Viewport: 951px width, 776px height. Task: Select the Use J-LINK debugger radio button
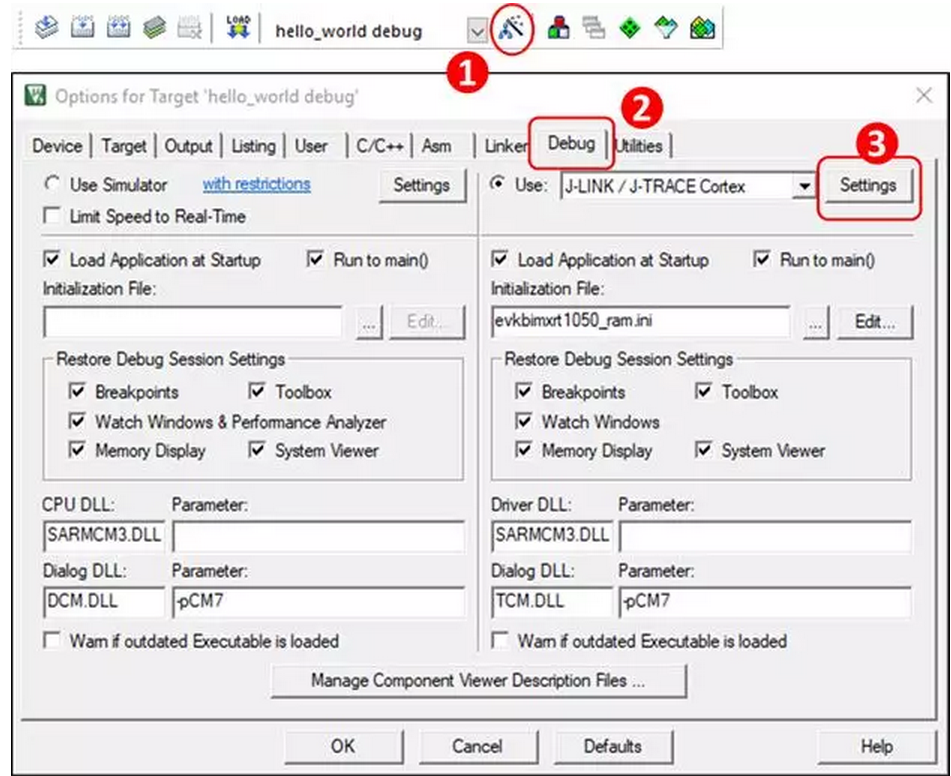[x=499, y=184]
